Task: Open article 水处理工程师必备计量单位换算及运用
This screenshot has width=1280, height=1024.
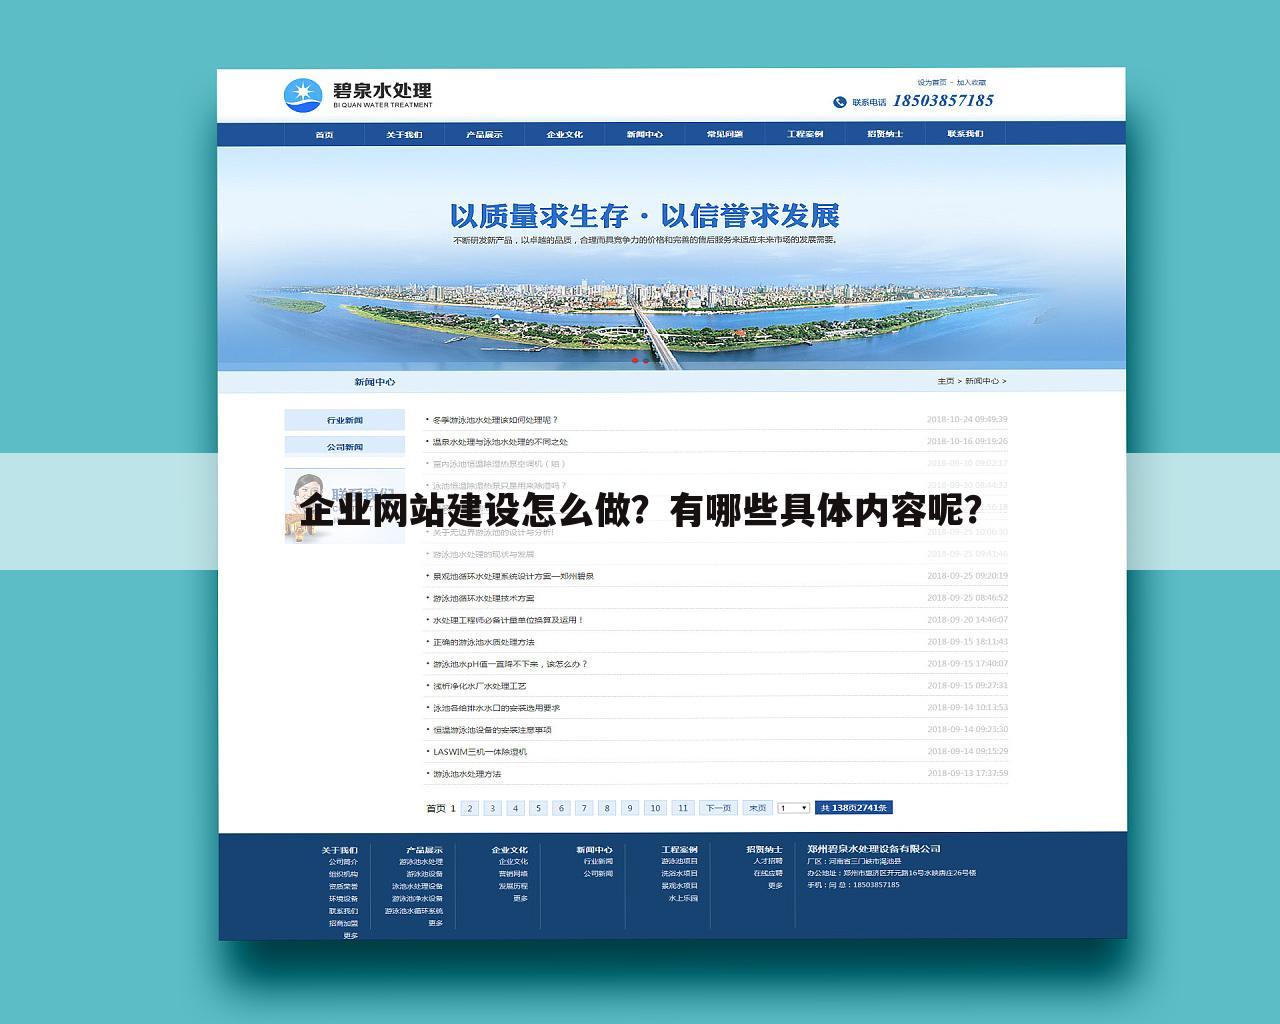Action: (508, 620)
